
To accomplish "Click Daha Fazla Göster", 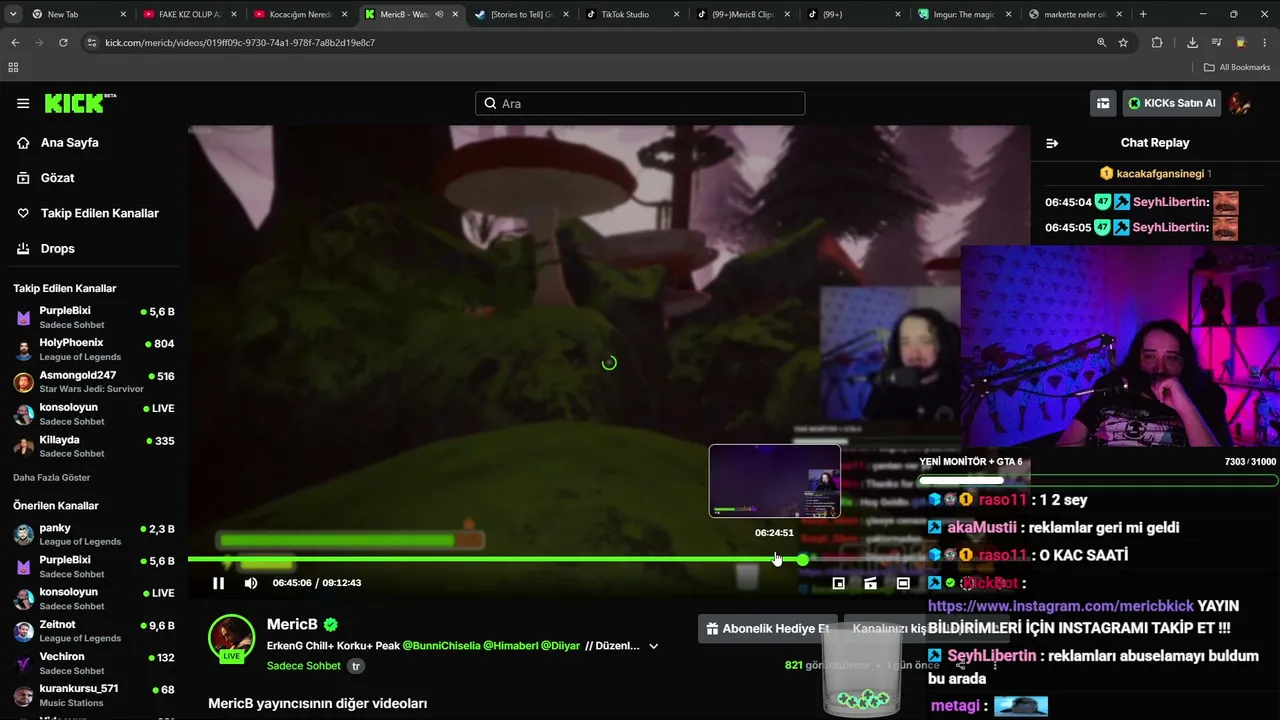I will tap(52, 478).
